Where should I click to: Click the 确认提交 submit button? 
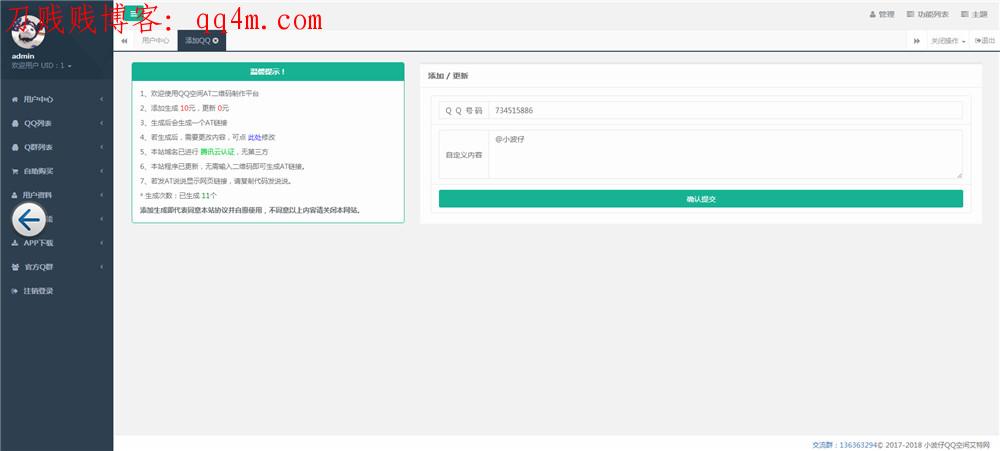coord(700,199)
